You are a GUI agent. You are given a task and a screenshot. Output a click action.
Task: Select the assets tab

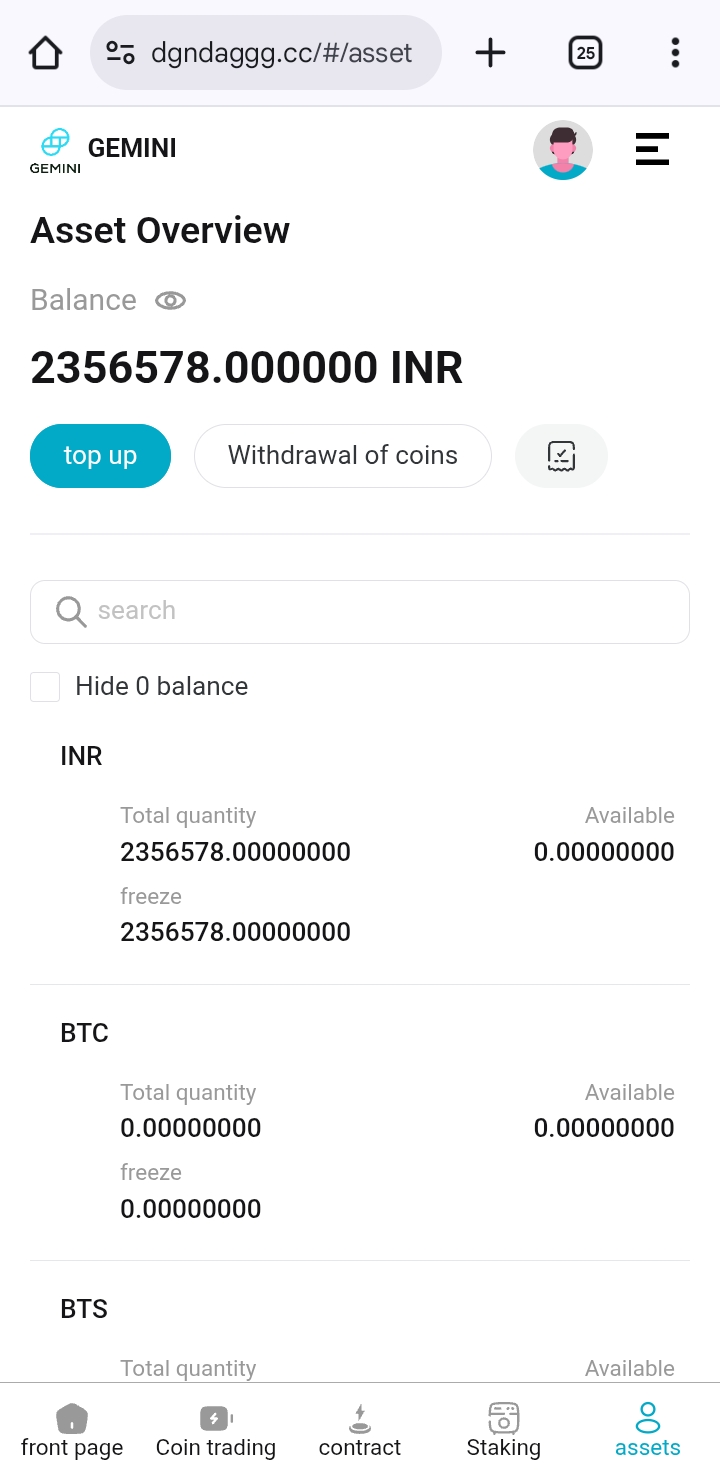point(648,1431)
